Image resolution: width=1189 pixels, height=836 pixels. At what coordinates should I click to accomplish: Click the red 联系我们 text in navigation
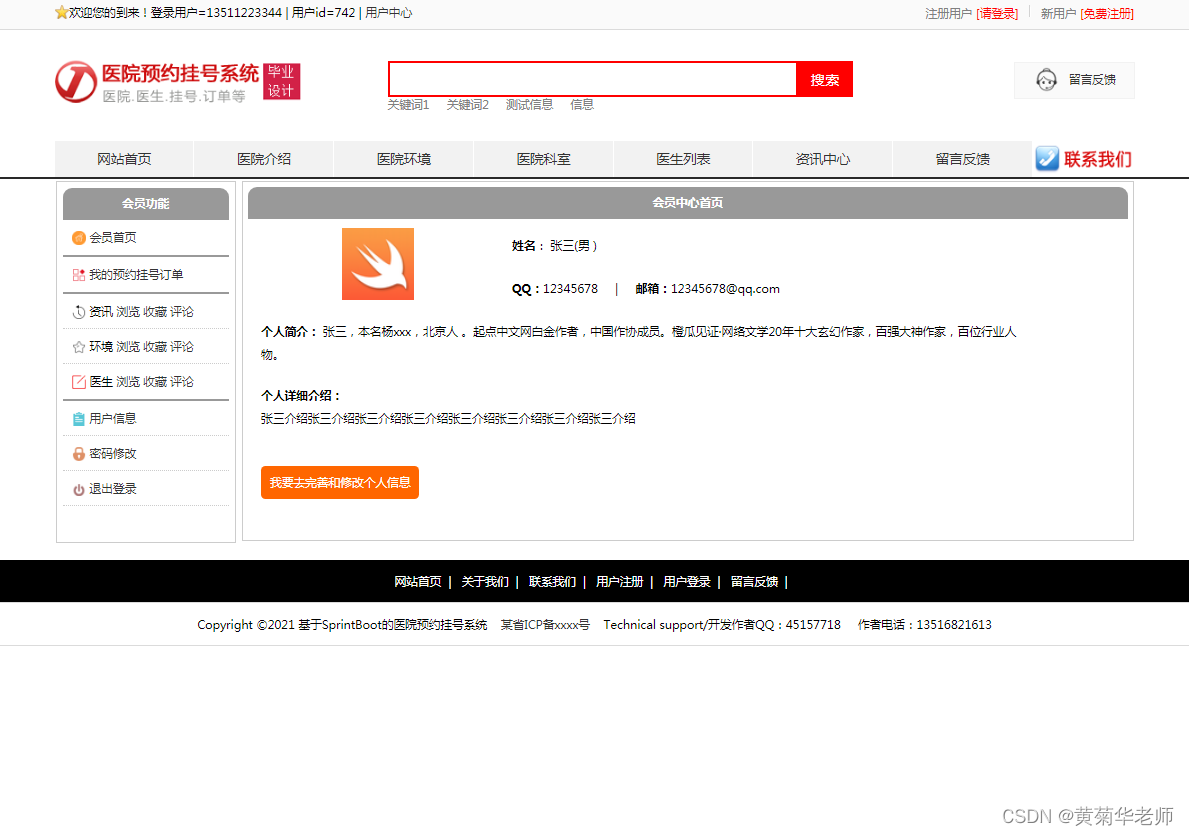1097,159
